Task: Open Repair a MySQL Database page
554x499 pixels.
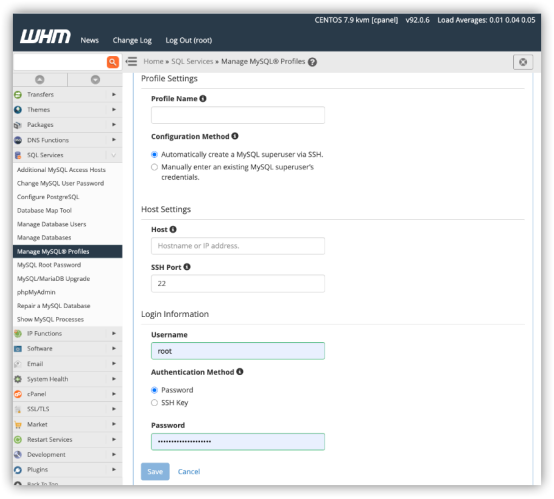Action: [53, 306]
